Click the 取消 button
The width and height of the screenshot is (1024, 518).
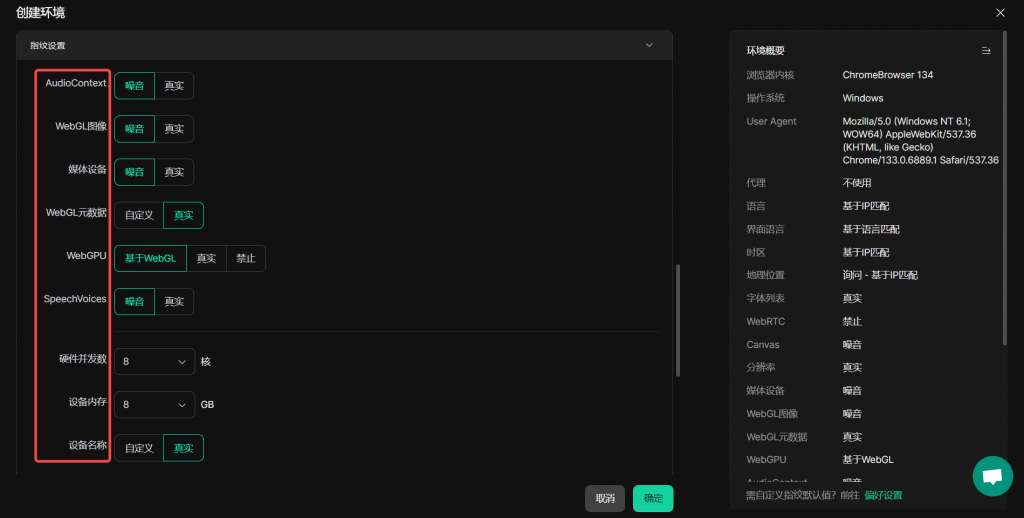(605, 498)
